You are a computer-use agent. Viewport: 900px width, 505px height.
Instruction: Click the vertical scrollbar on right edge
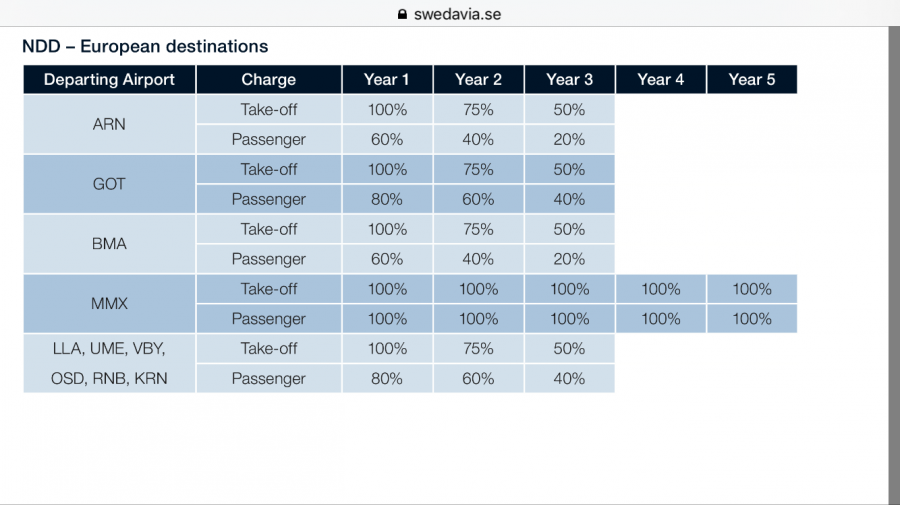tap(893, 250)
